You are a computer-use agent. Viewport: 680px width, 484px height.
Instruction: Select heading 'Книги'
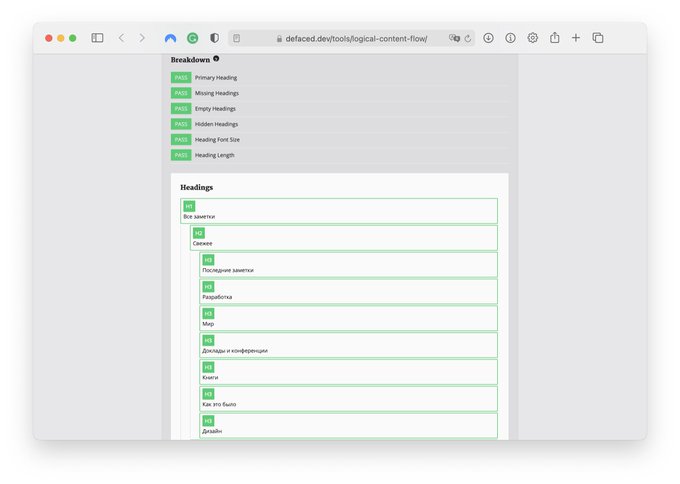(x=210, y=378)
